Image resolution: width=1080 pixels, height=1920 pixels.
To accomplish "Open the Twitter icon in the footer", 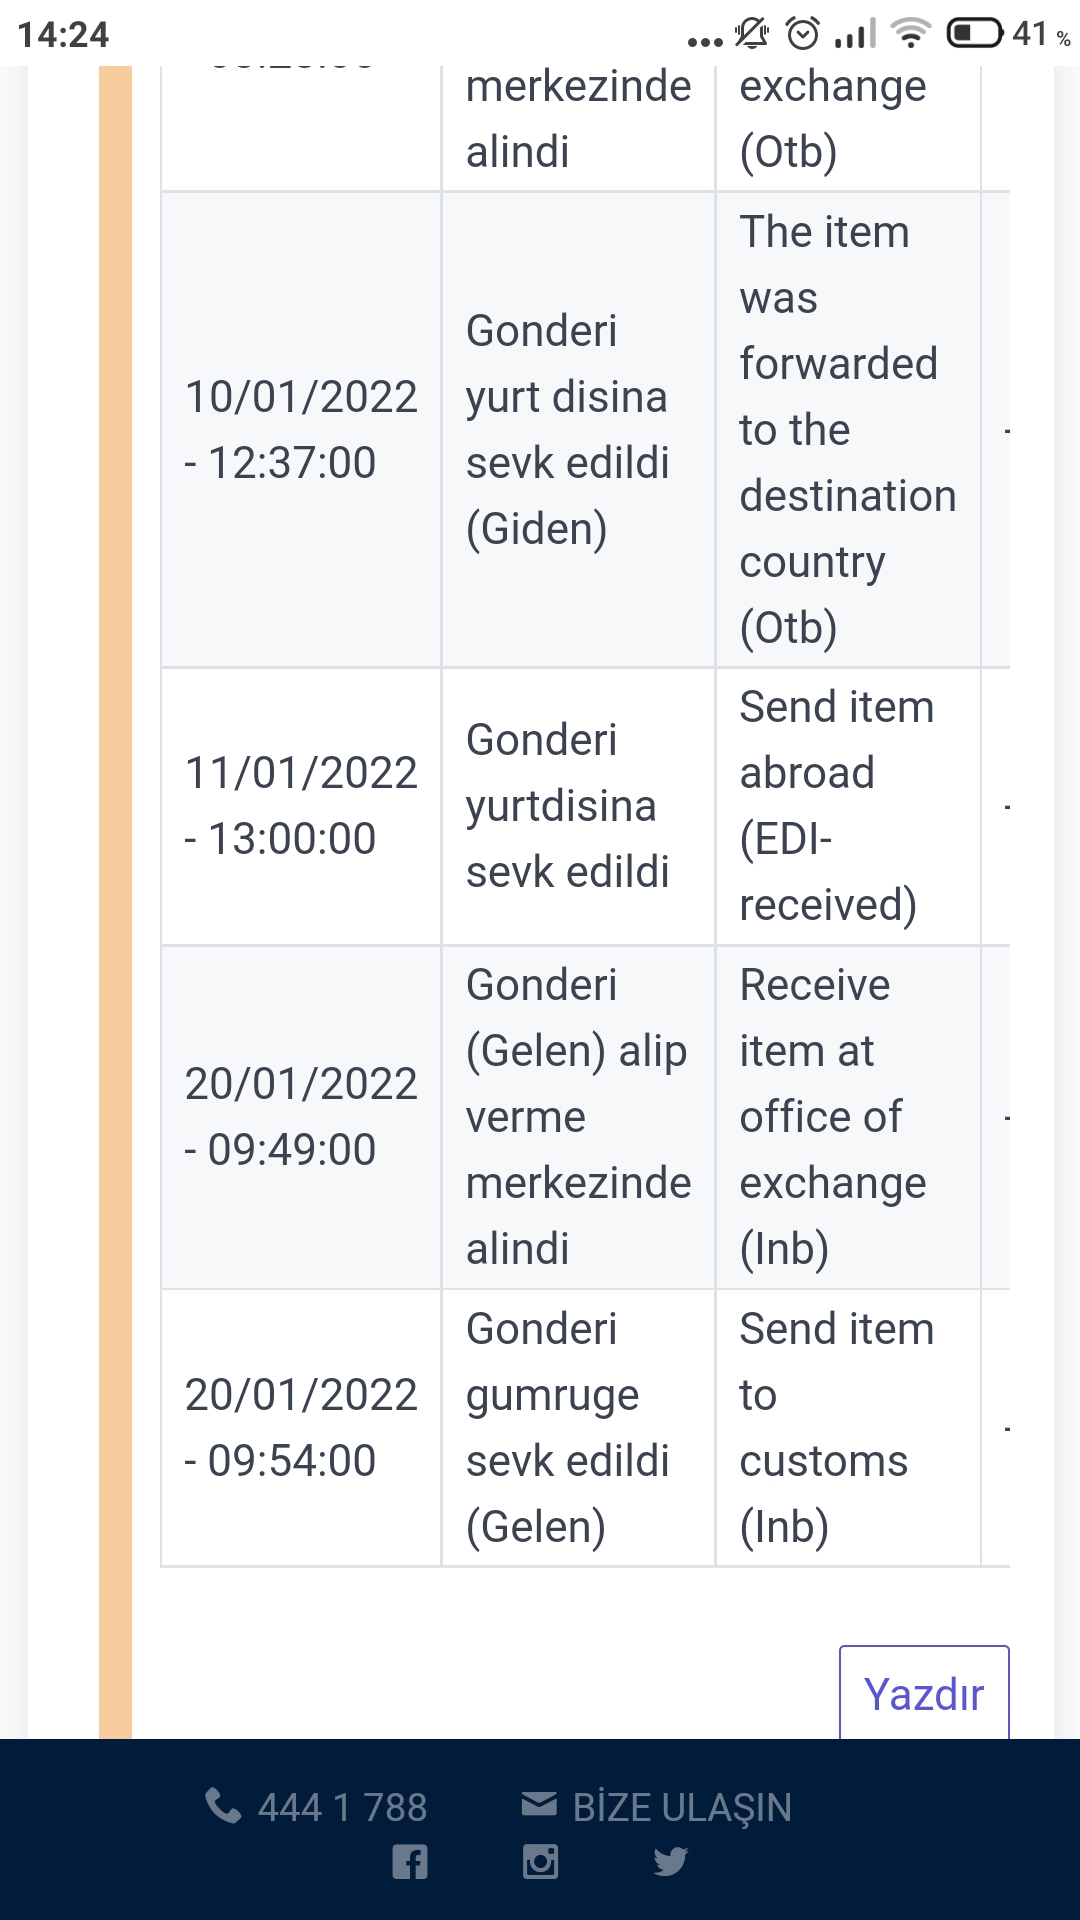I will [x=670, y=1861].
